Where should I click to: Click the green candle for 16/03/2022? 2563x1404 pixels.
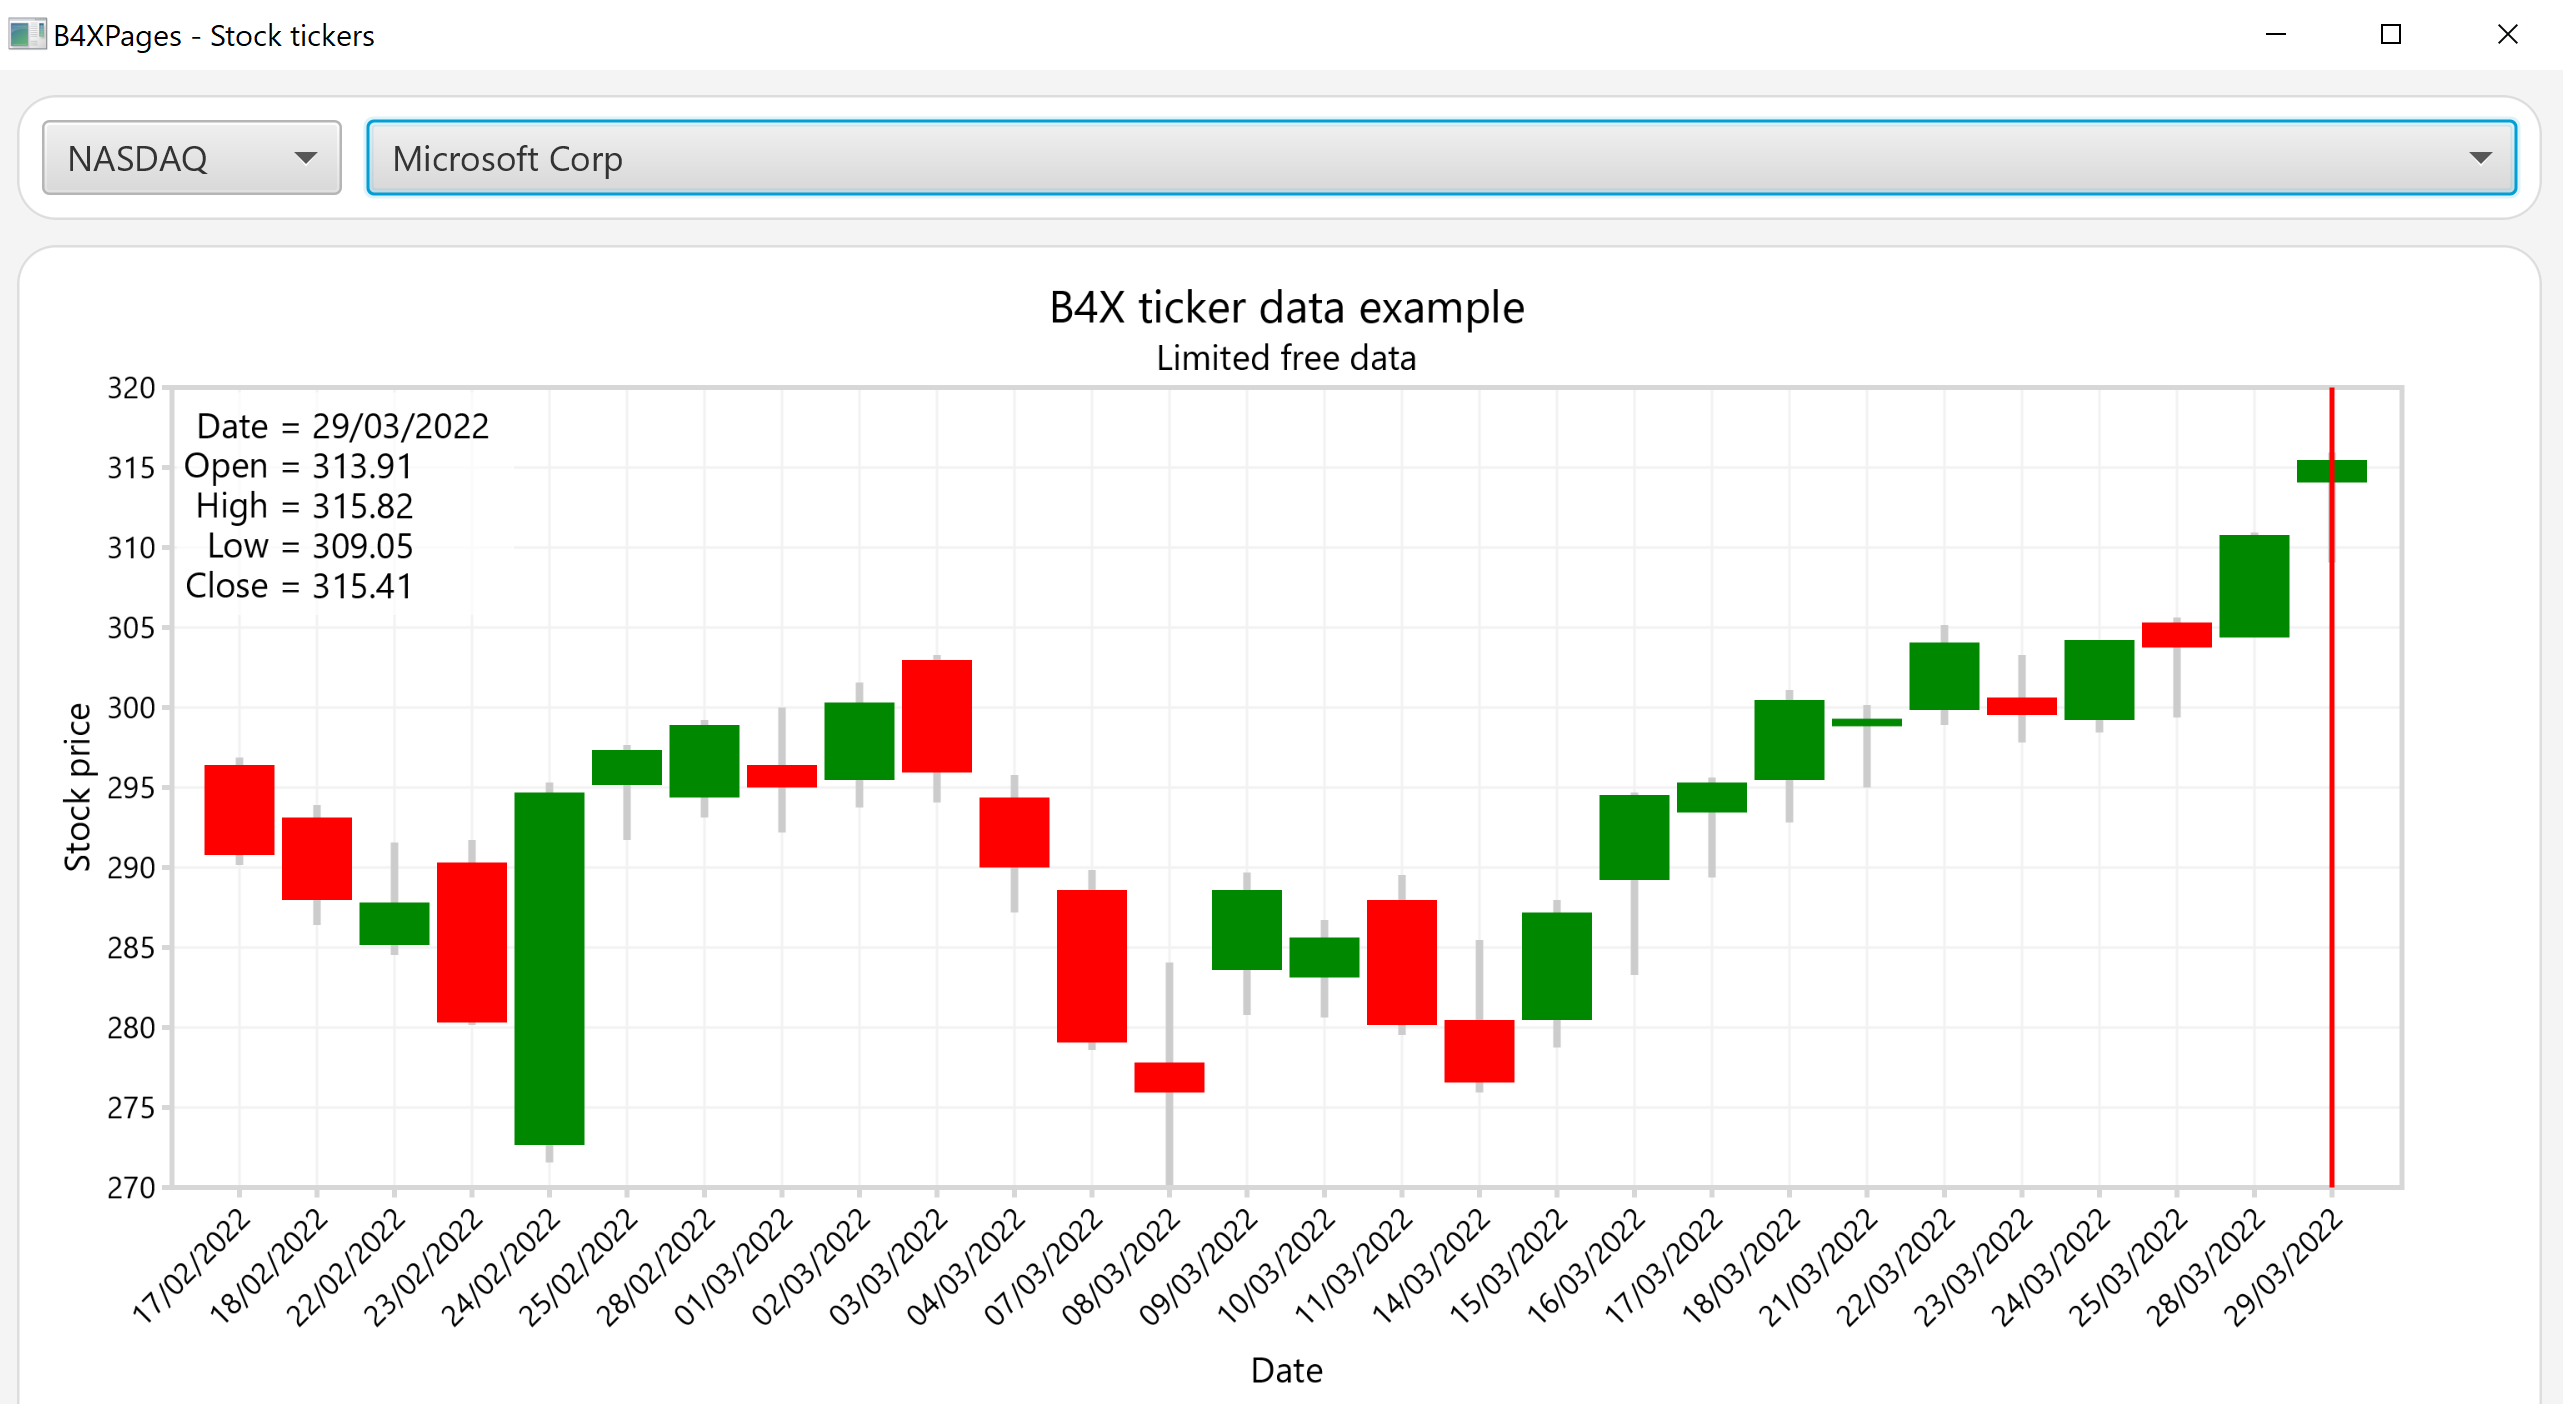[x=1634, y=837]
